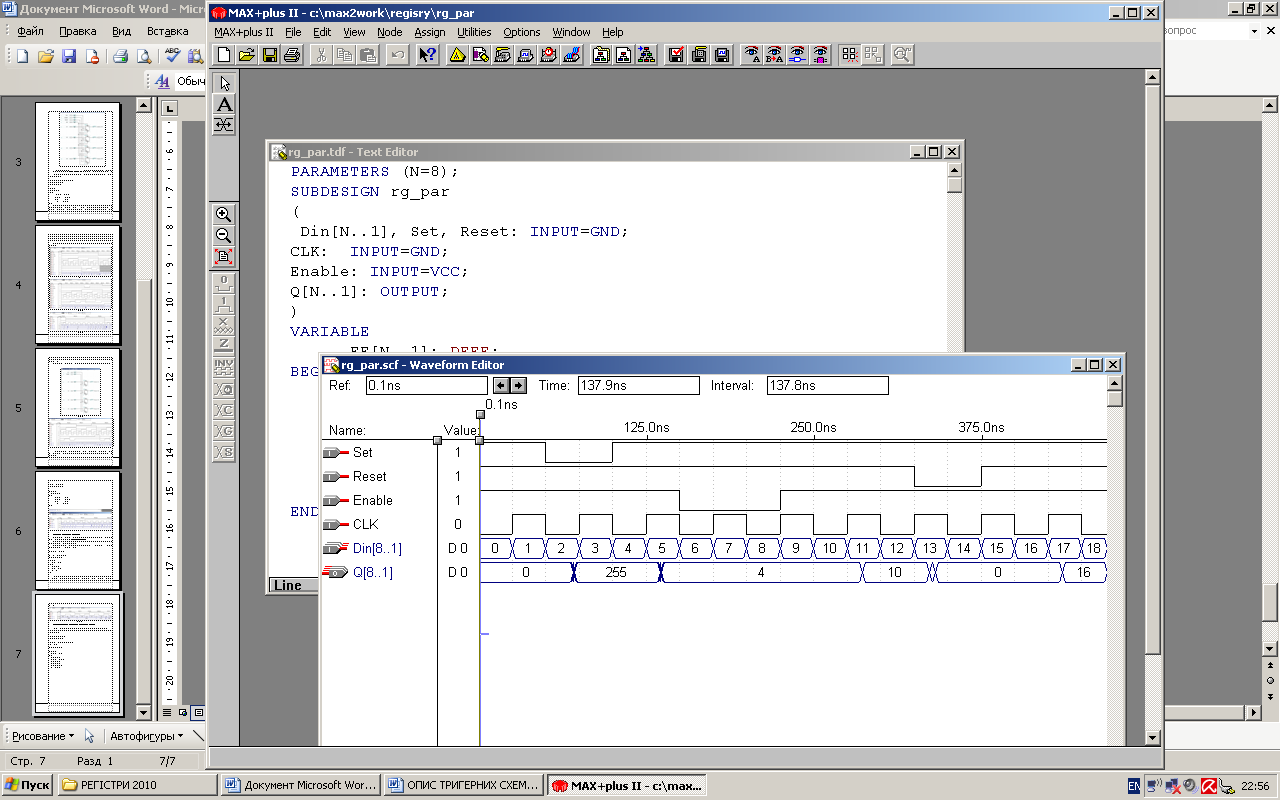This screenshot has height=800, width=1280.
Task: Launch the Simulator toolbar icon
Action: click(526, 55)
